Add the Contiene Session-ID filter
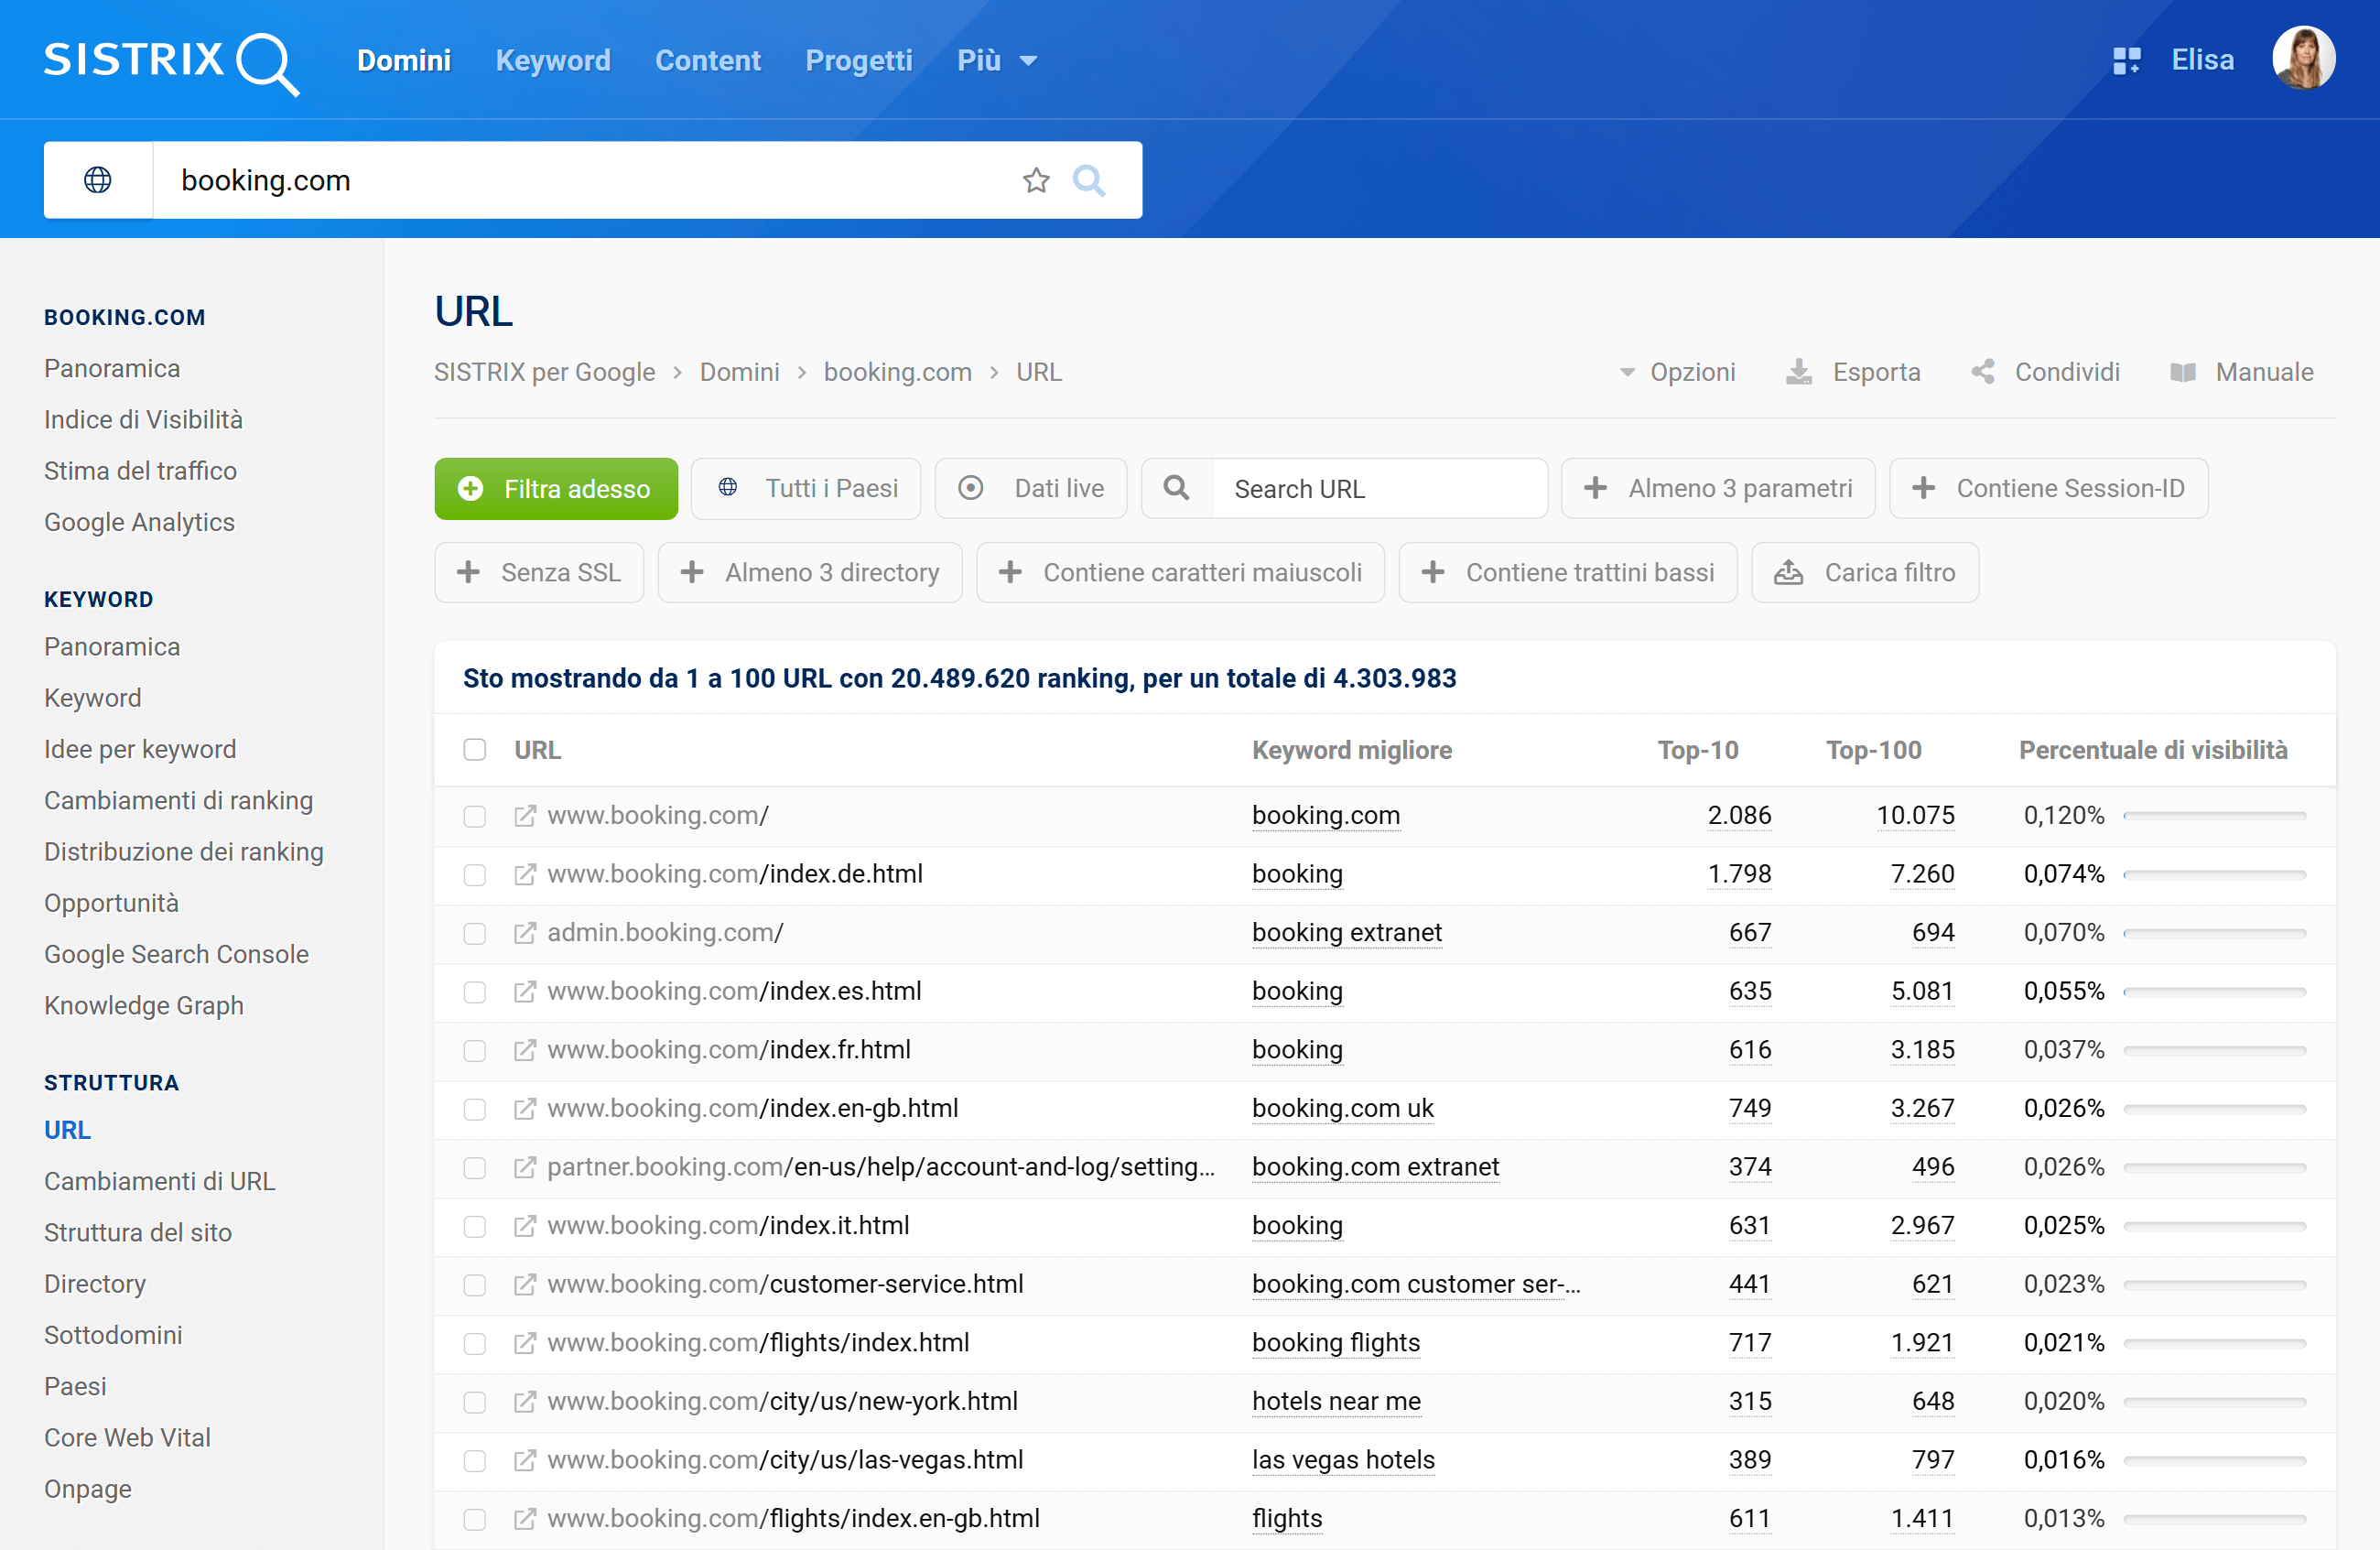 click(2048, 488)
